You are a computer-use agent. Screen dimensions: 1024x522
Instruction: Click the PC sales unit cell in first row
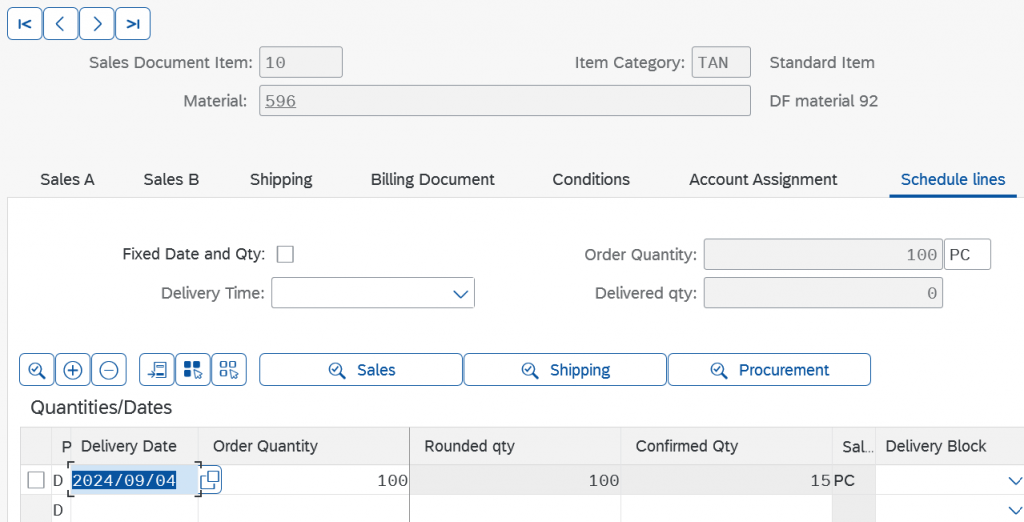coord(853,481)
